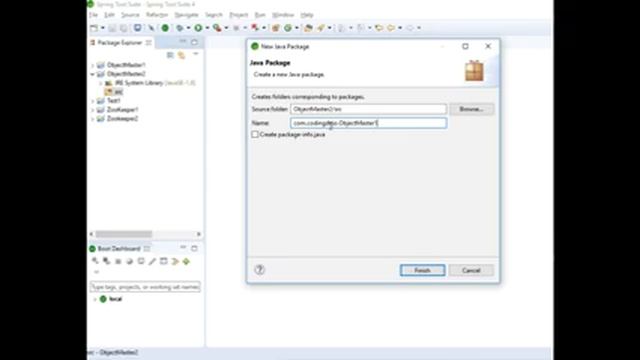640x360 pixels.
Task: Click Link with Editor icon in Package Explorer
Action: point(182,55)
